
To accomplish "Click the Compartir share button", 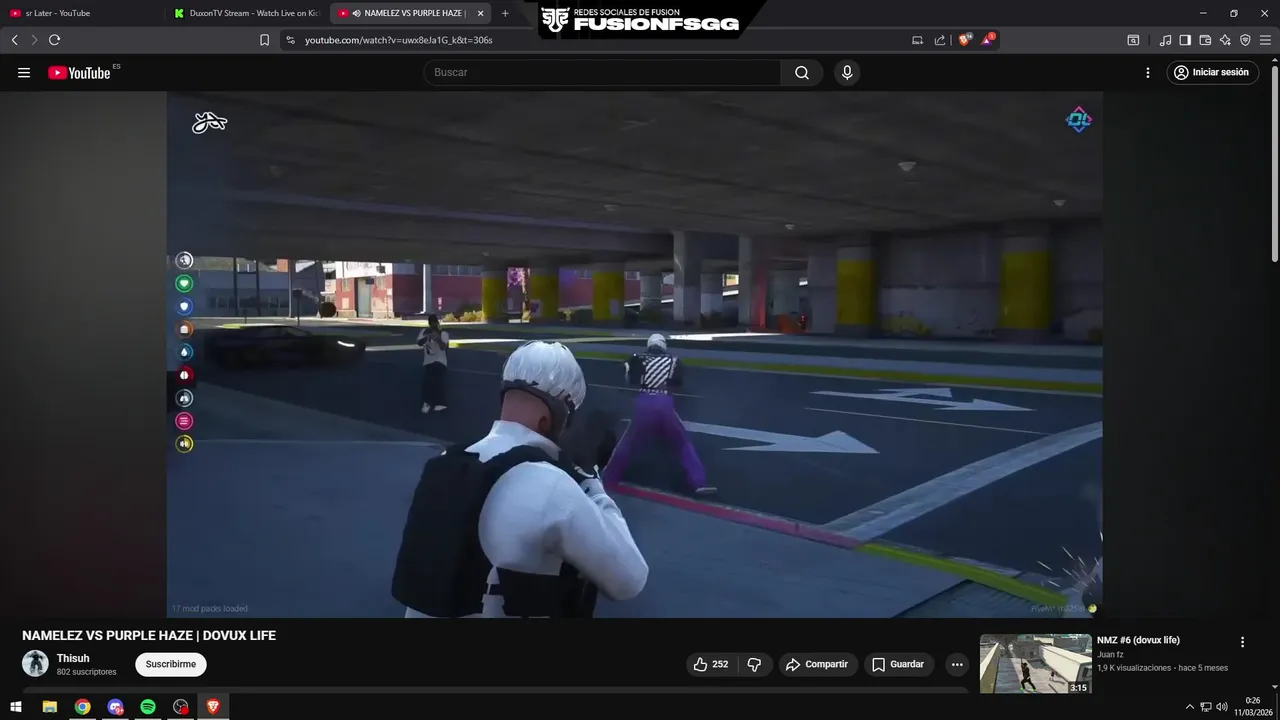I will pyautogui.click(x=817, y=664).
